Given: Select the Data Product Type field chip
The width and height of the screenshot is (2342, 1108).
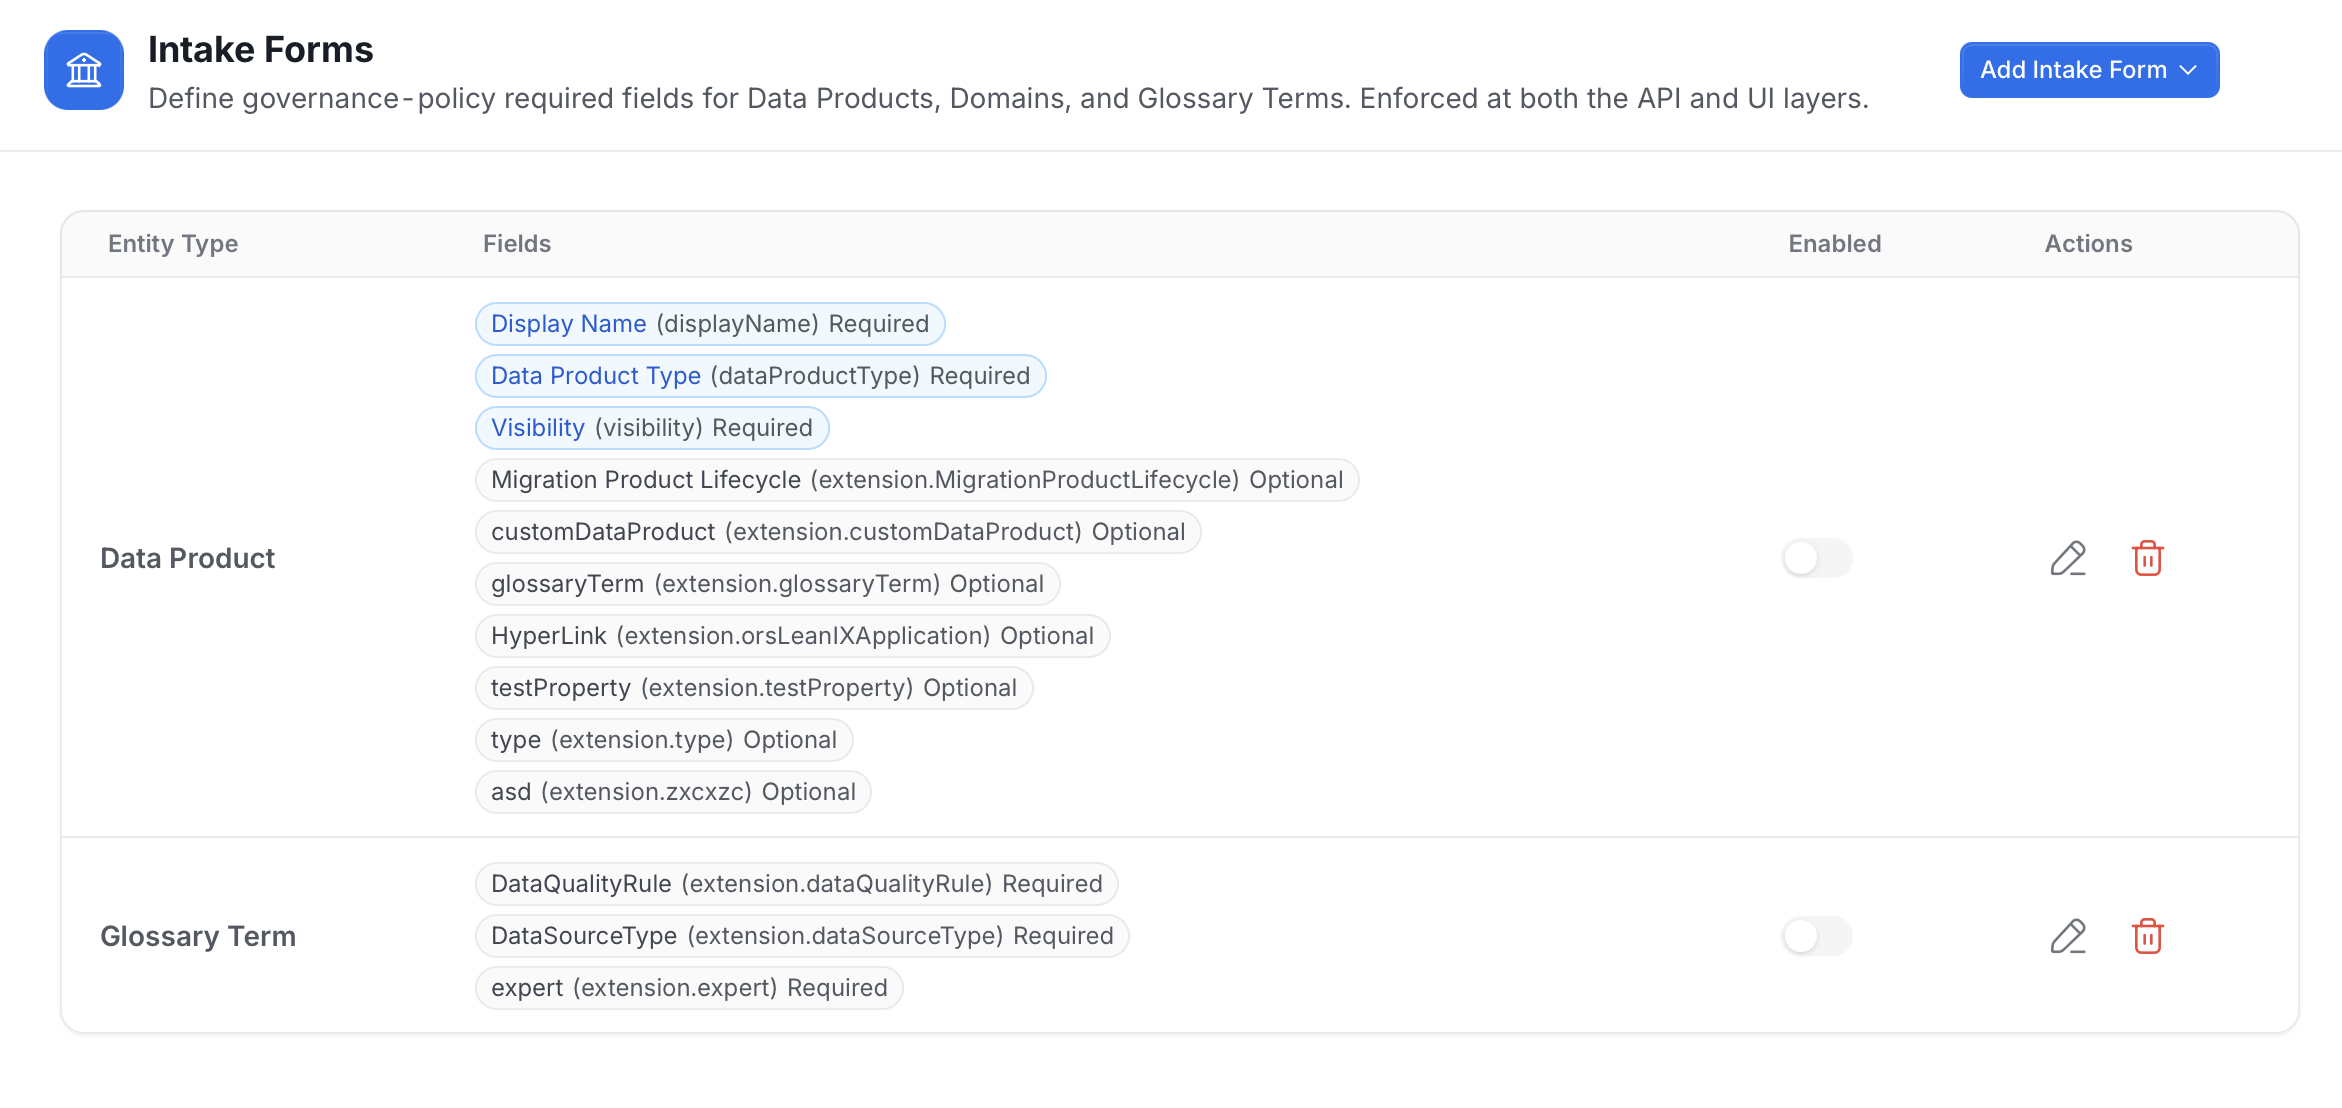Looking at the screenshot, I should coord(760,376).
